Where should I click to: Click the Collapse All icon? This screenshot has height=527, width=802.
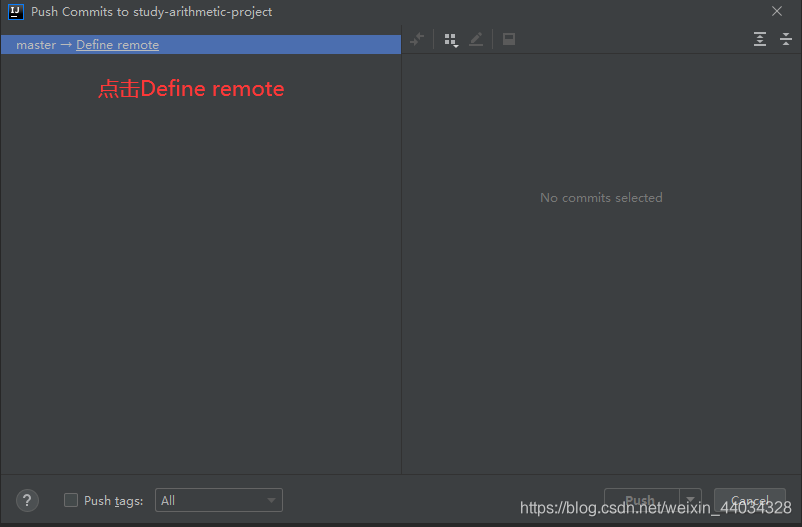click(786, 39)
